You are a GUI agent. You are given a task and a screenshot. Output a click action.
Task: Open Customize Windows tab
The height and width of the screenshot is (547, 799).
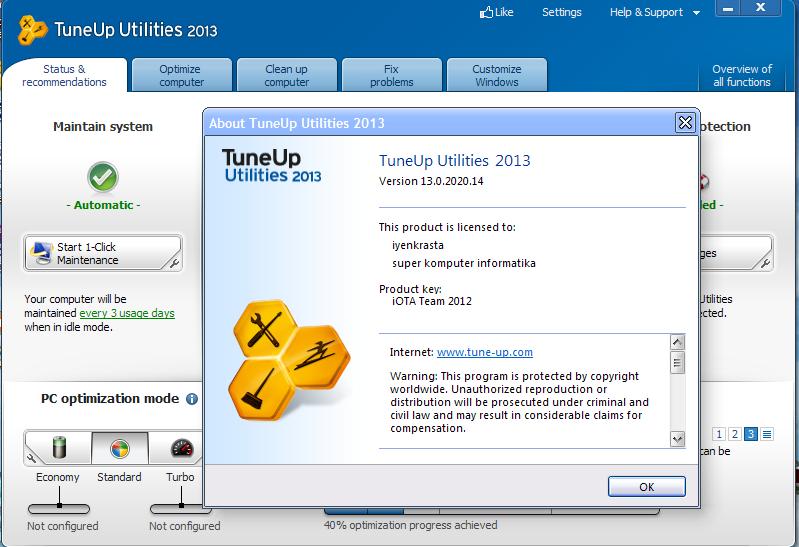(x=497, y=75)
